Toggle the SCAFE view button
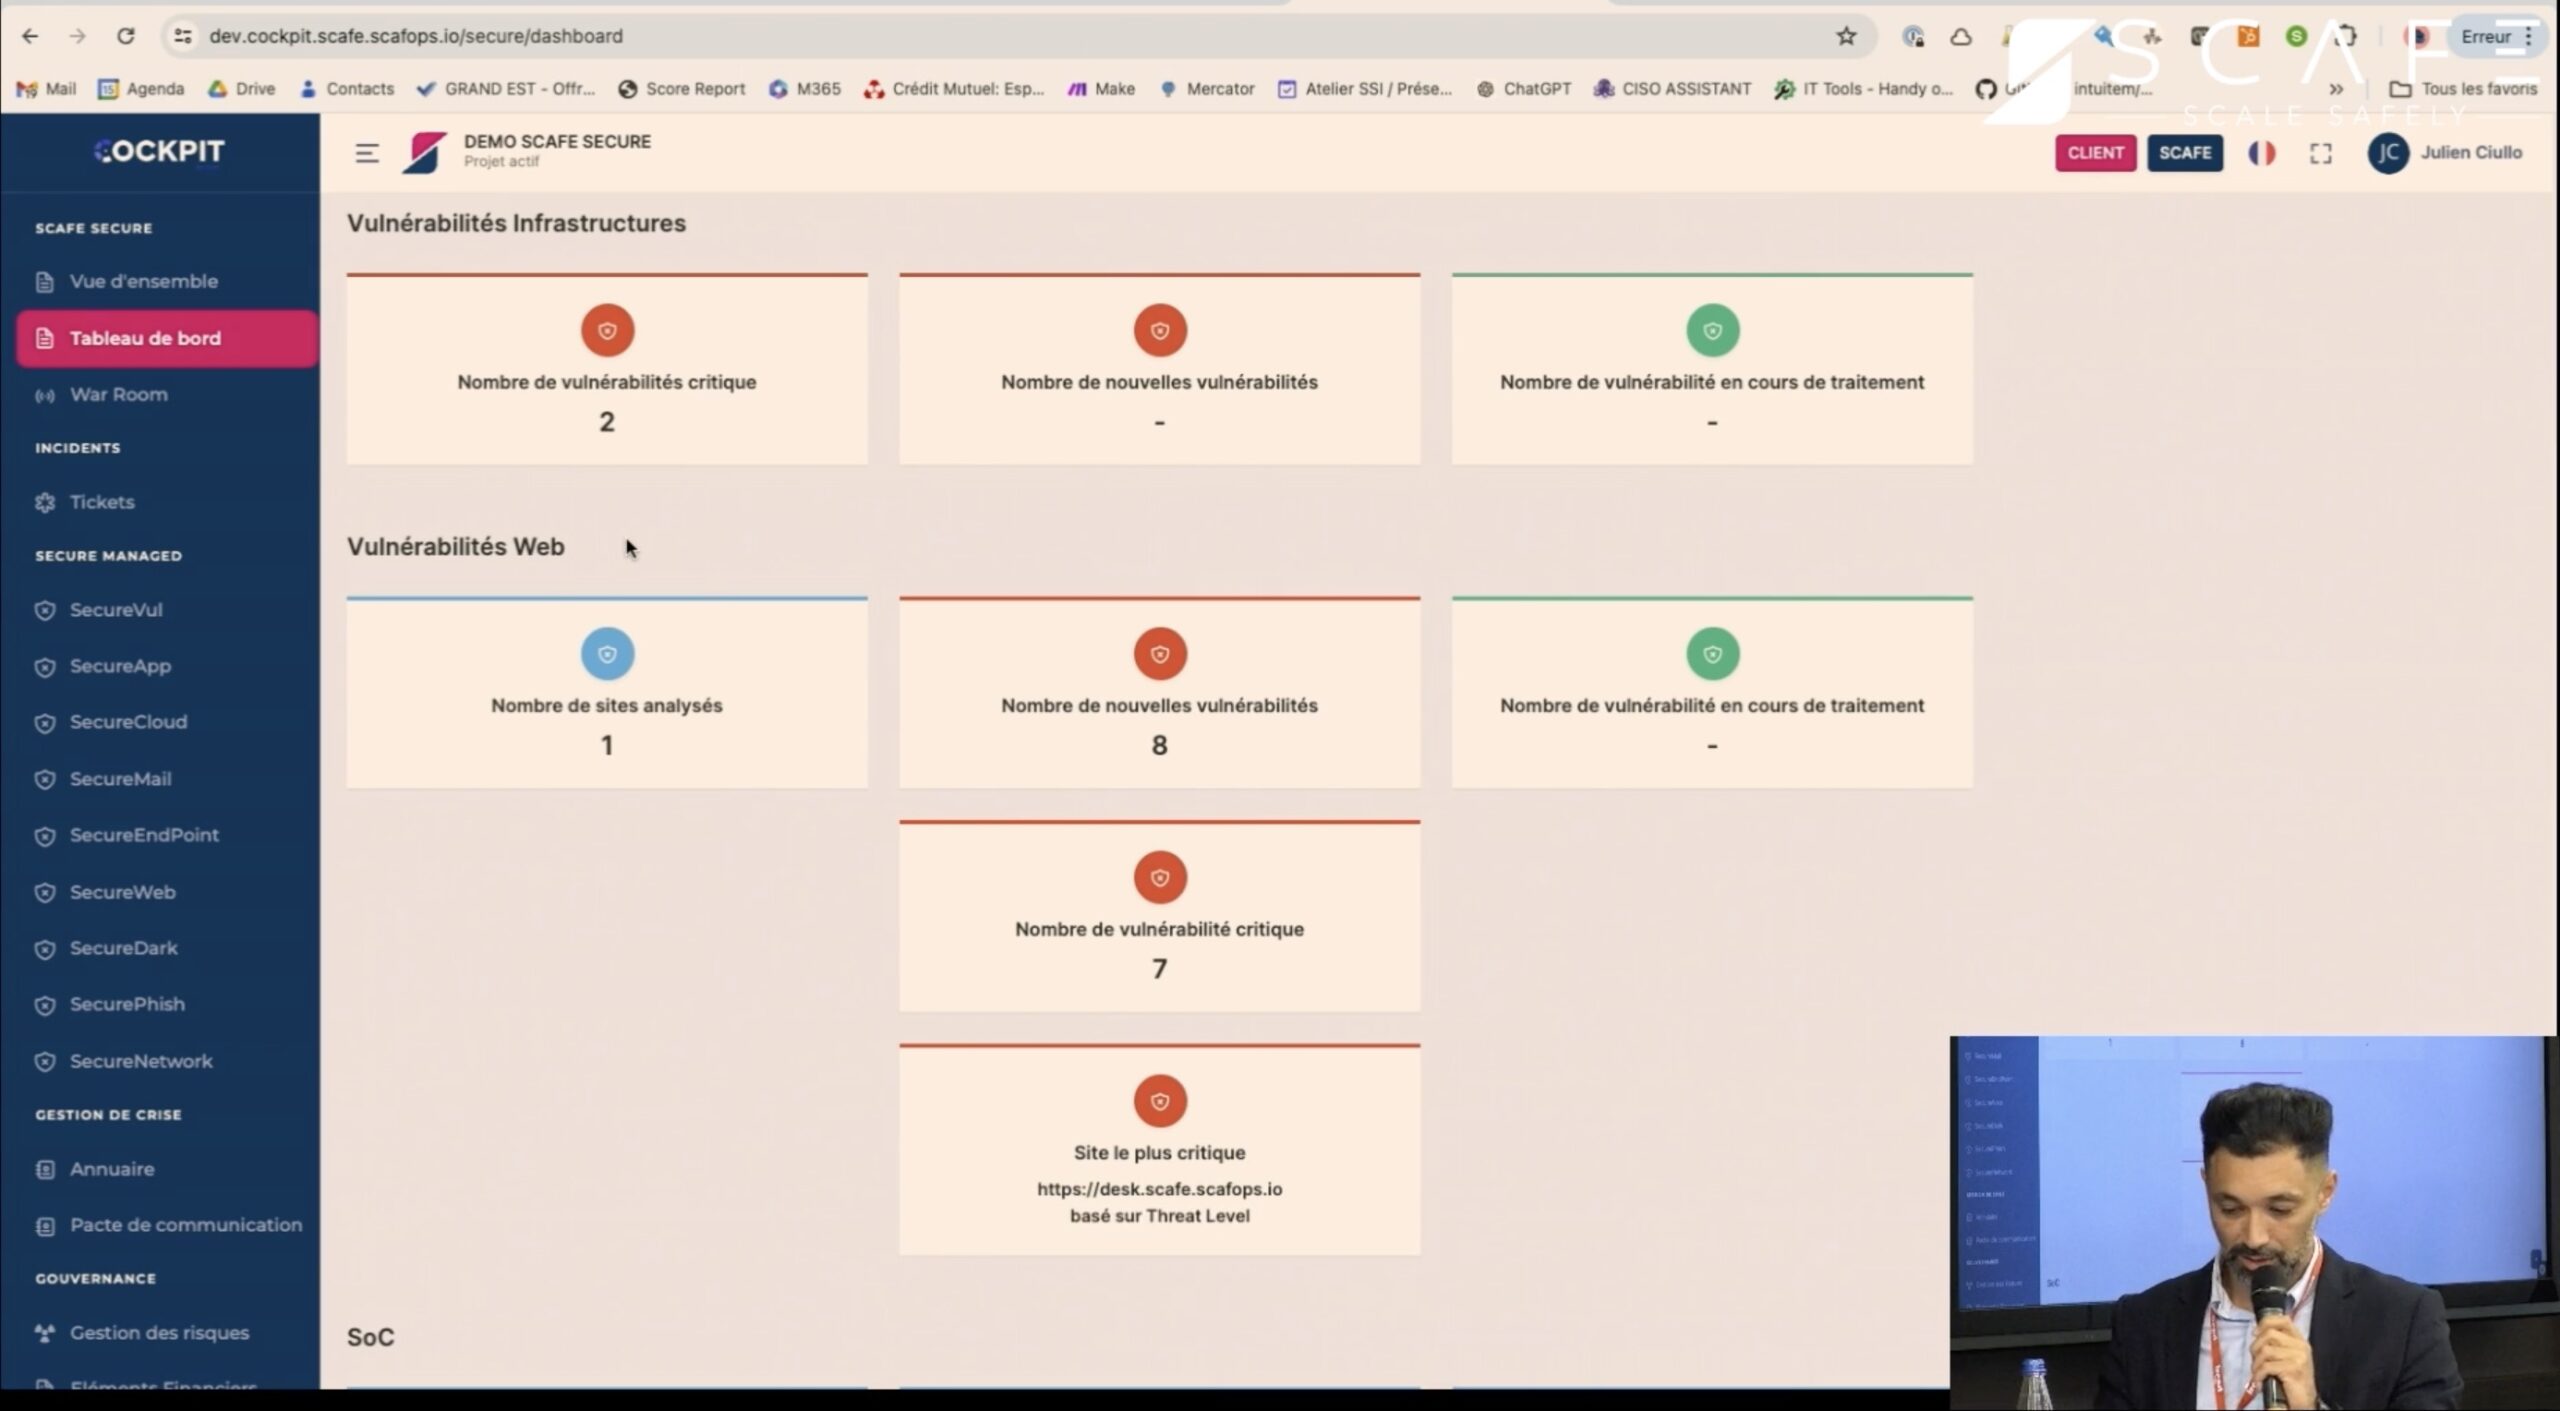This screenshot has height=1411, width=2560. click(x=2185, y=153)
